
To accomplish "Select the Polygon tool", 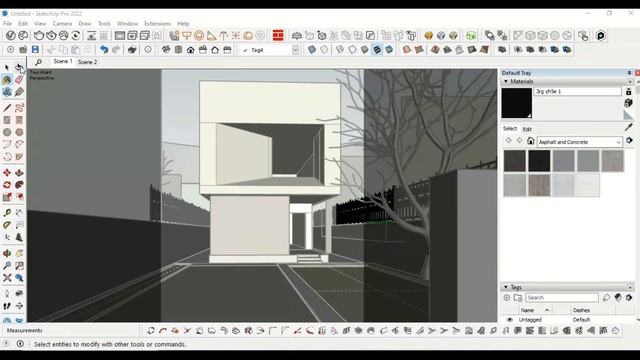I will 19,132.
